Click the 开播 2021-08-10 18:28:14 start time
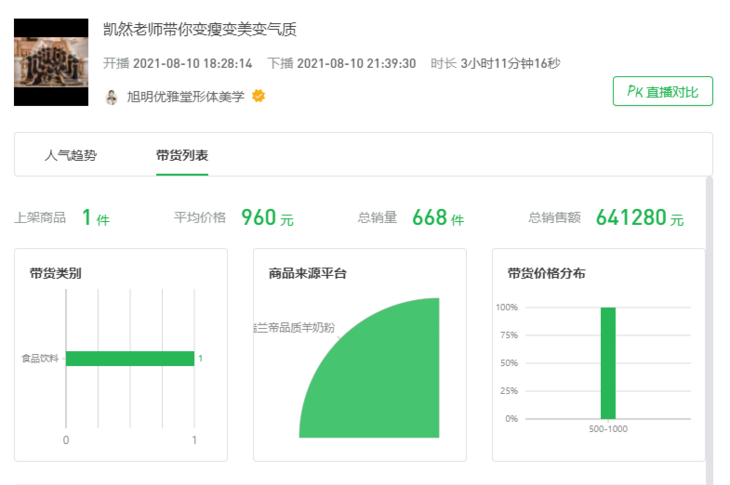The image size is (730, 485). click(177, 63)
